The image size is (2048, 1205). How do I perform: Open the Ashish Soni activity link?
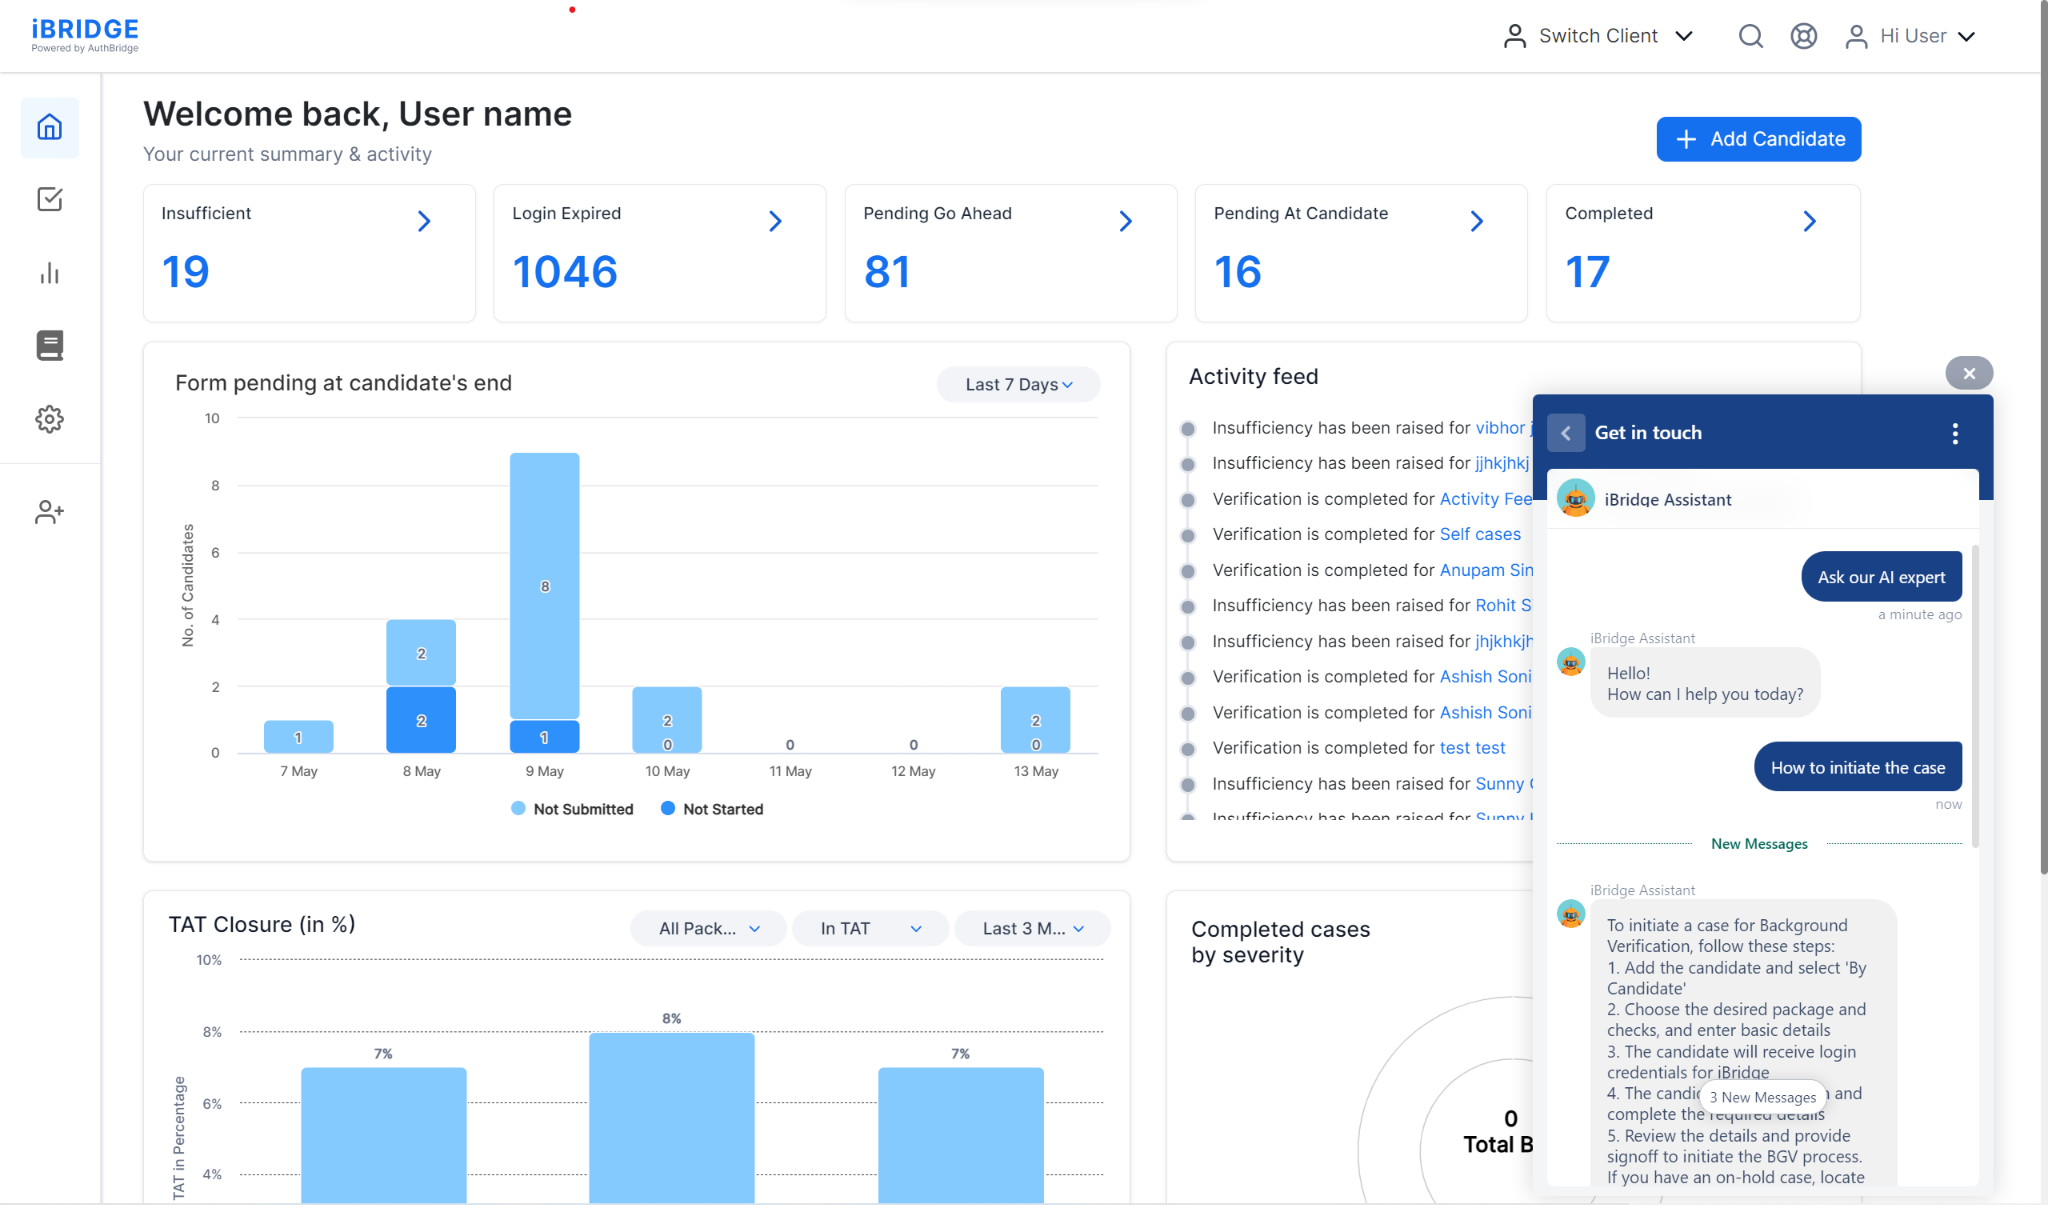click(x=1485, y=677)
